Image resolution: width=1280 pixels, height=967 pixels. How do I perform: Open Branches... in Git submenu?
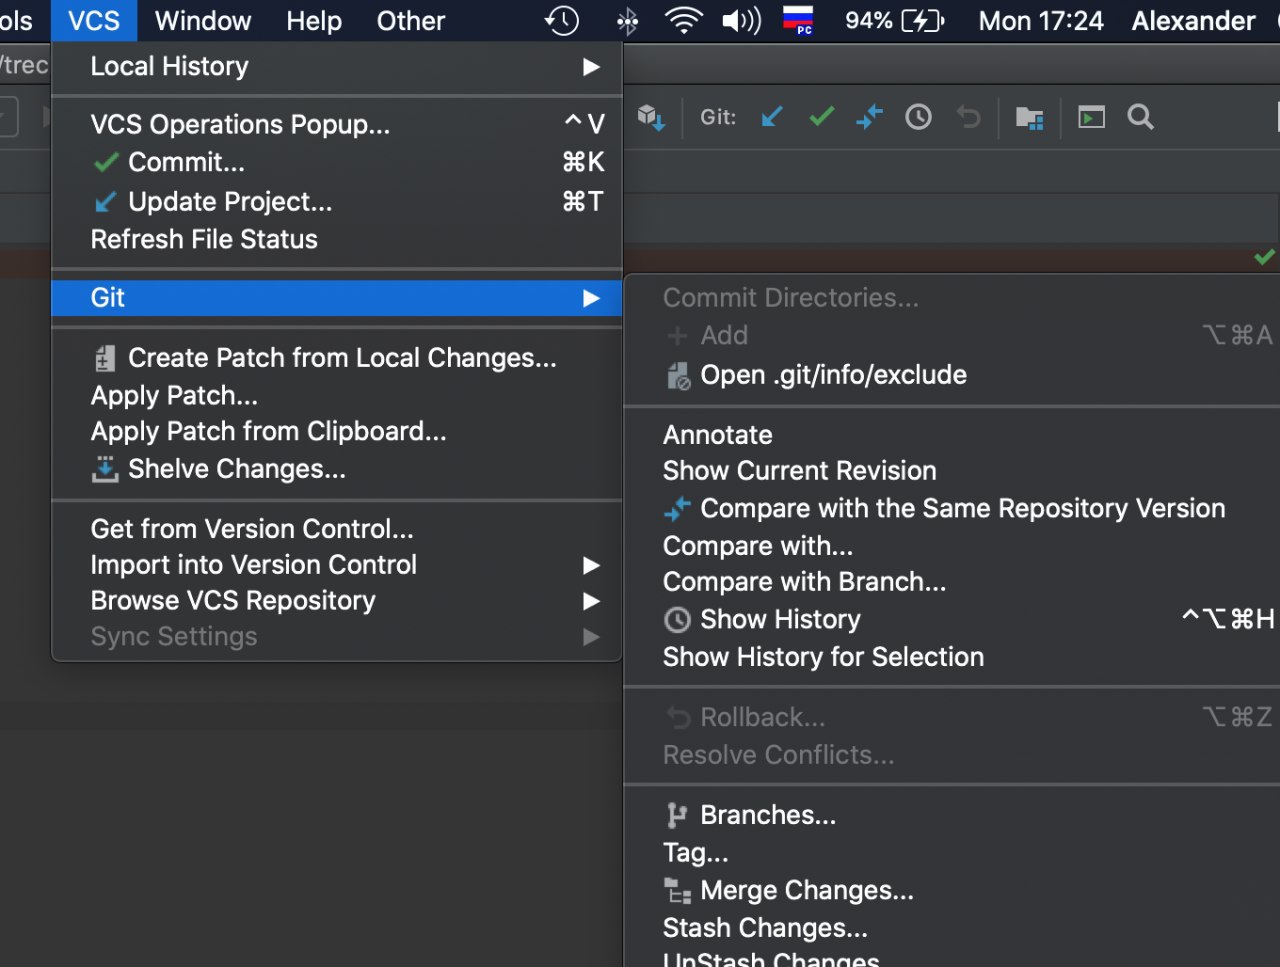click(952, 815)
